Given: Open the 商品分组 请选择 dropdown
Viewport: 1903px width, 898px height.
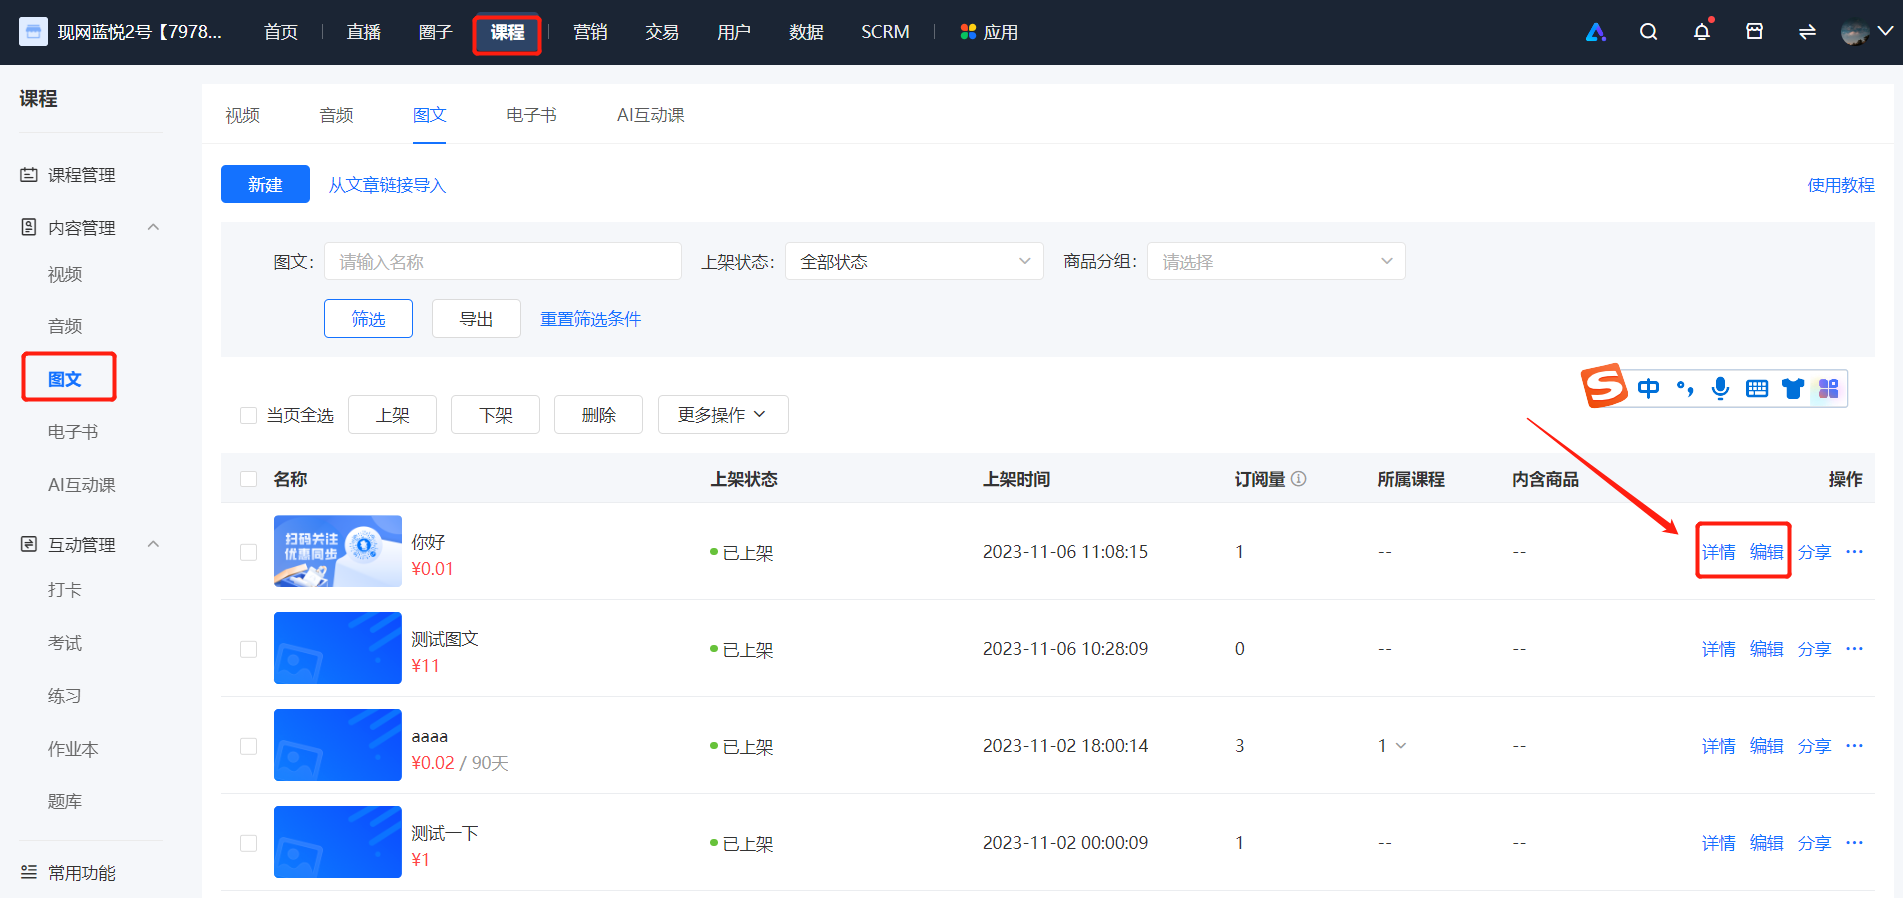Looking at the screenshot, I should pyautogui.click(x=1276, y=261).
